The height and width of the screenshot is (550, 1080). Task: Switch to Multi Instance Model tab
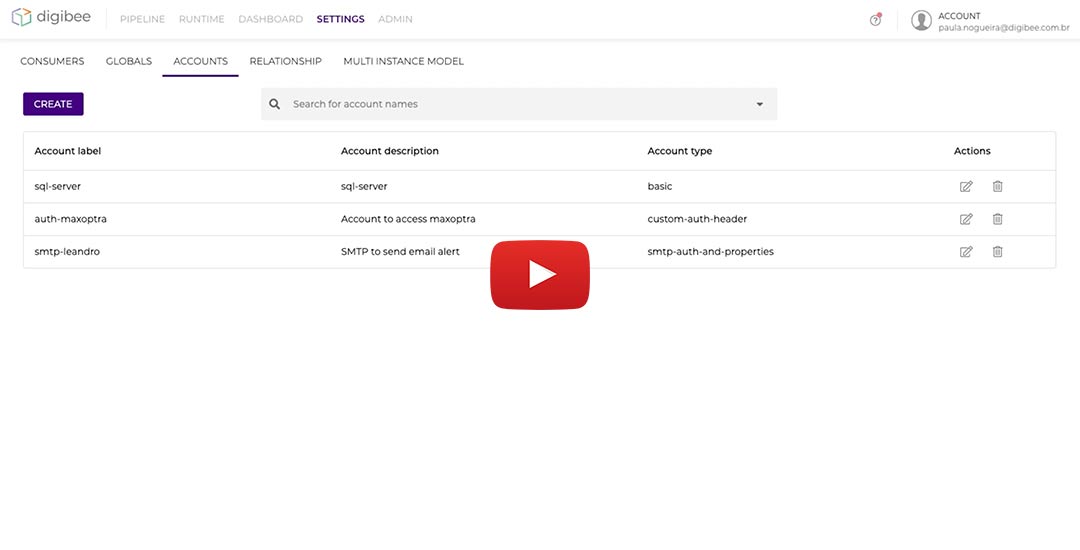pos(404,61)
